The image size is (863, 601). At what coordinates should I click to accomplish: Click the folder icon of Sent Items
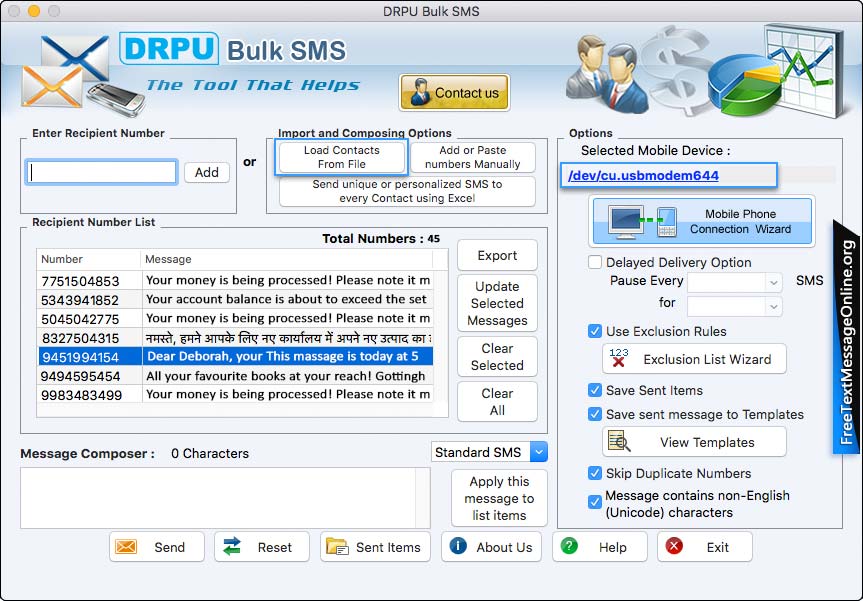[337, 547]
